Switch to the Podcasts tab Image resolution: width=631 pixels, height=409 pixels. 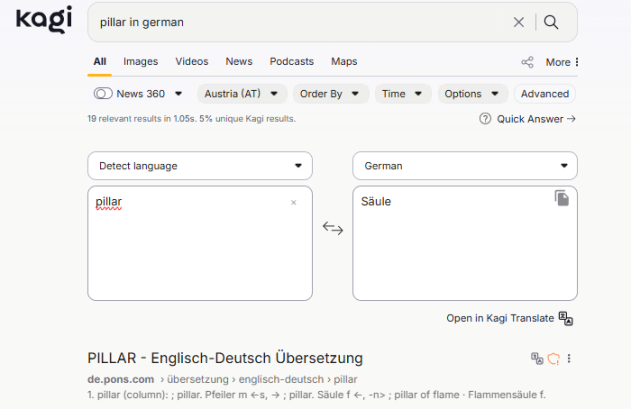tap(291, 62)
